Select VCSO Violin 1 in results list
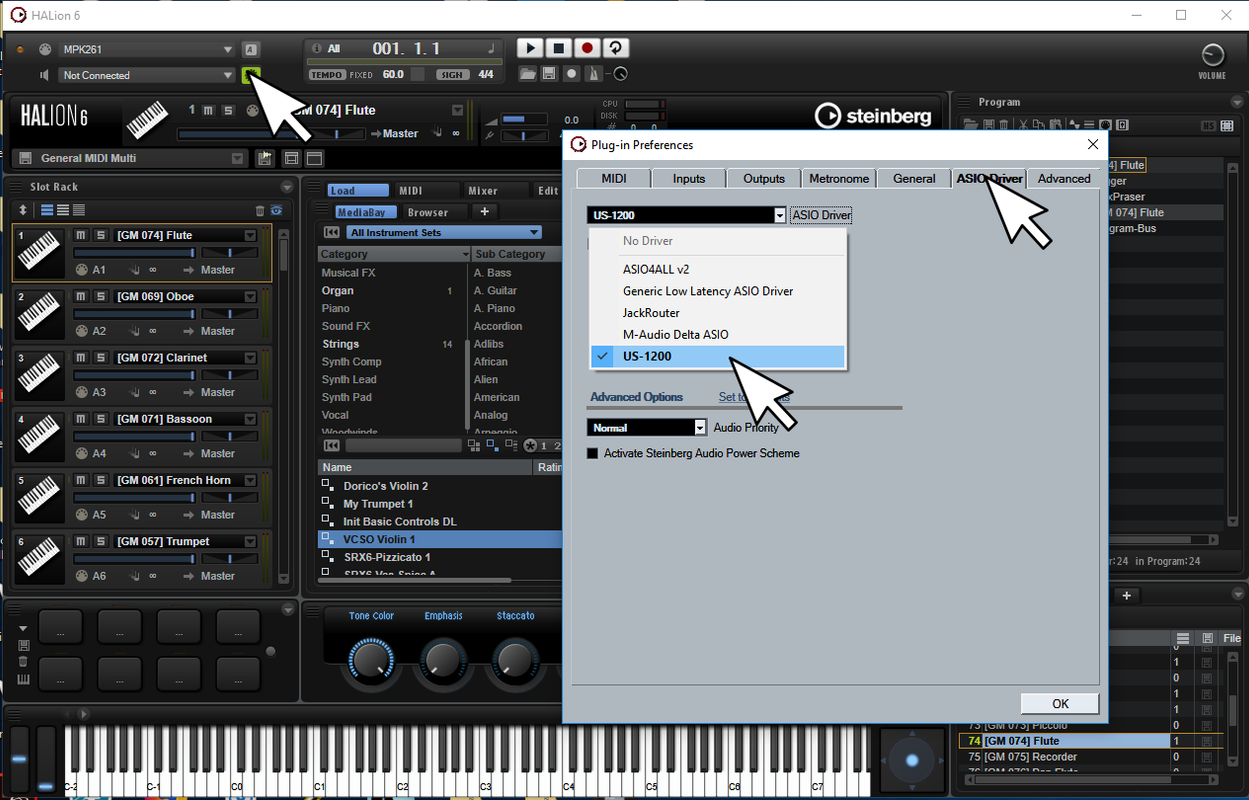The width and height of the screenshot is (1249, 800). [x=440, y=539]
